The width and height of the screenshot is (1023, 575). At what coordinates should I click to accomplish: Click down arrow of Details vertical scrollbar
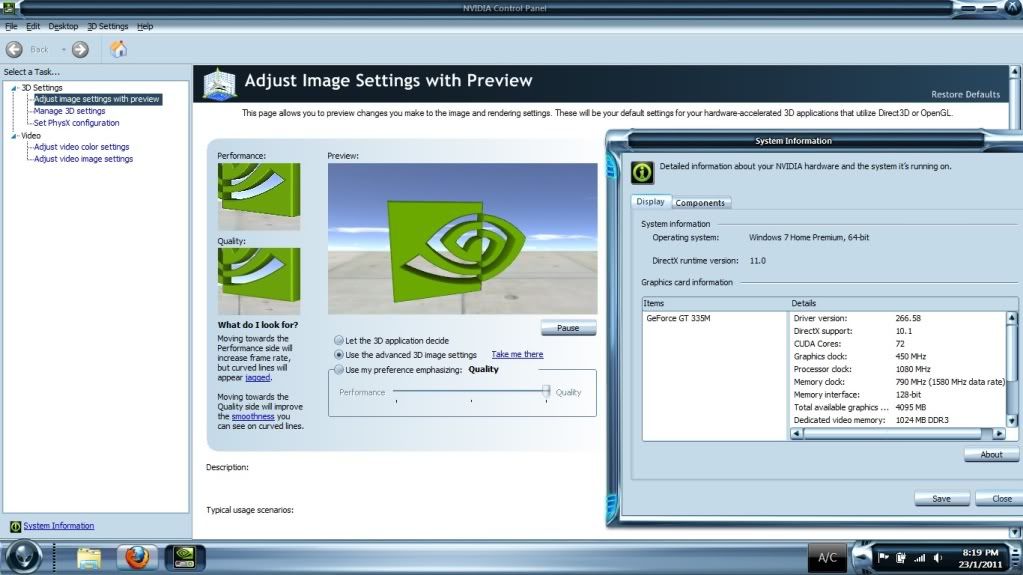pyautogui.click(x=1011, y=421)
